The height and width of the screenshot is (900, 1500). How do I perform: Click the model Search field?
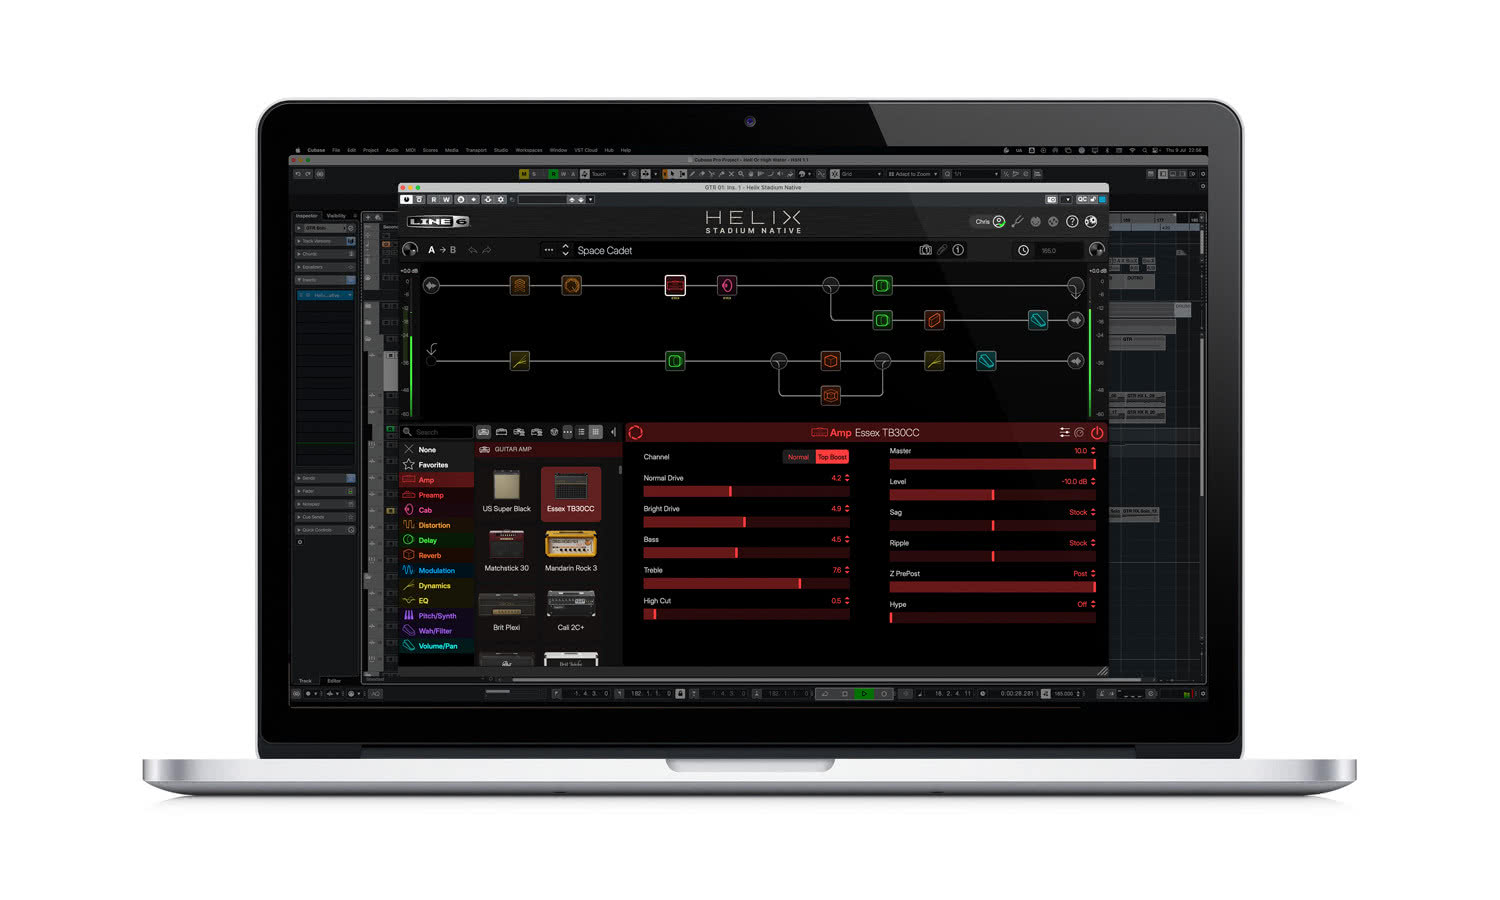pos(437,432)
